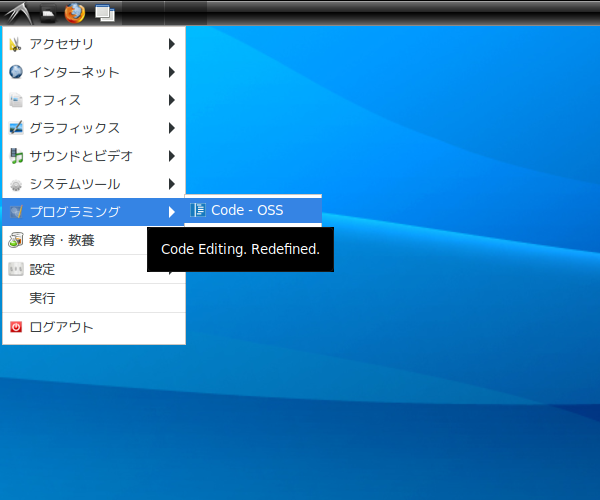Click the settings icon beside 設定
This screenshot has height=500, width=600.
click(16, 269)
